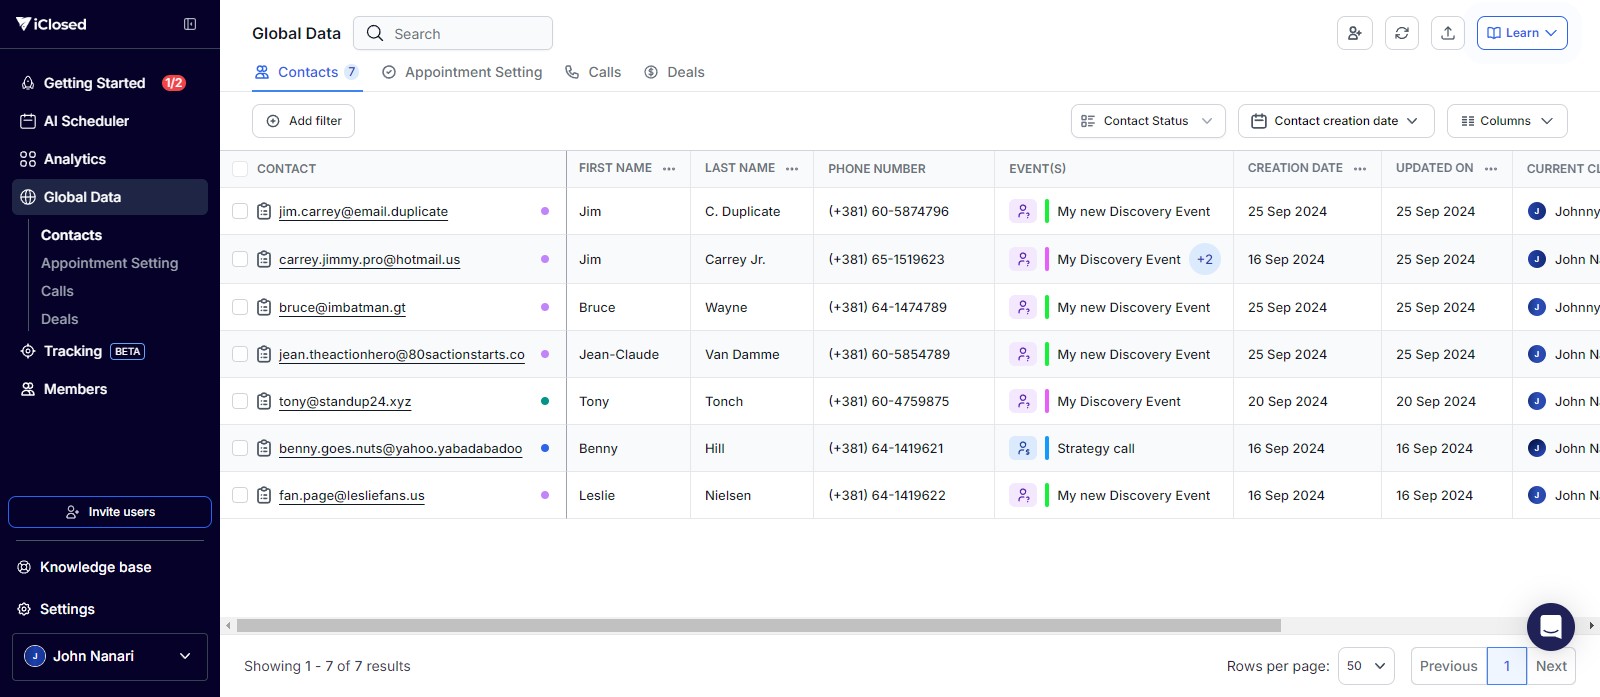Viewport: 1600px width, 697px height.
Task: Switch to the Deals tab
Action: [x=674, y=72]
